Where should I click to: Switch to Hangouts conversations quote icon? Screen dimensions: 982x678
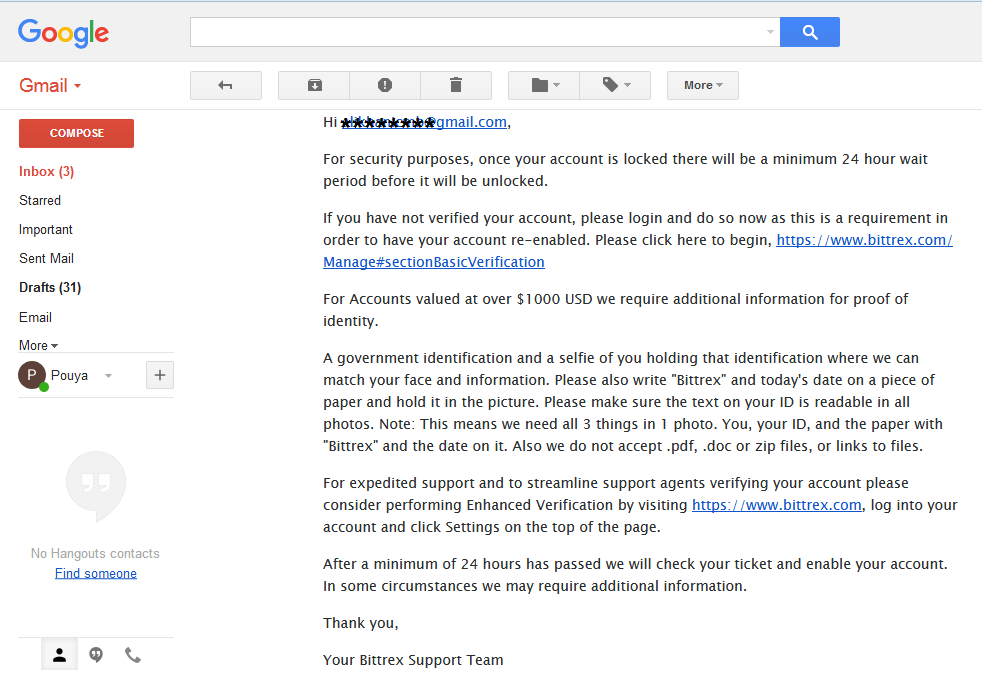pos(96,655)
